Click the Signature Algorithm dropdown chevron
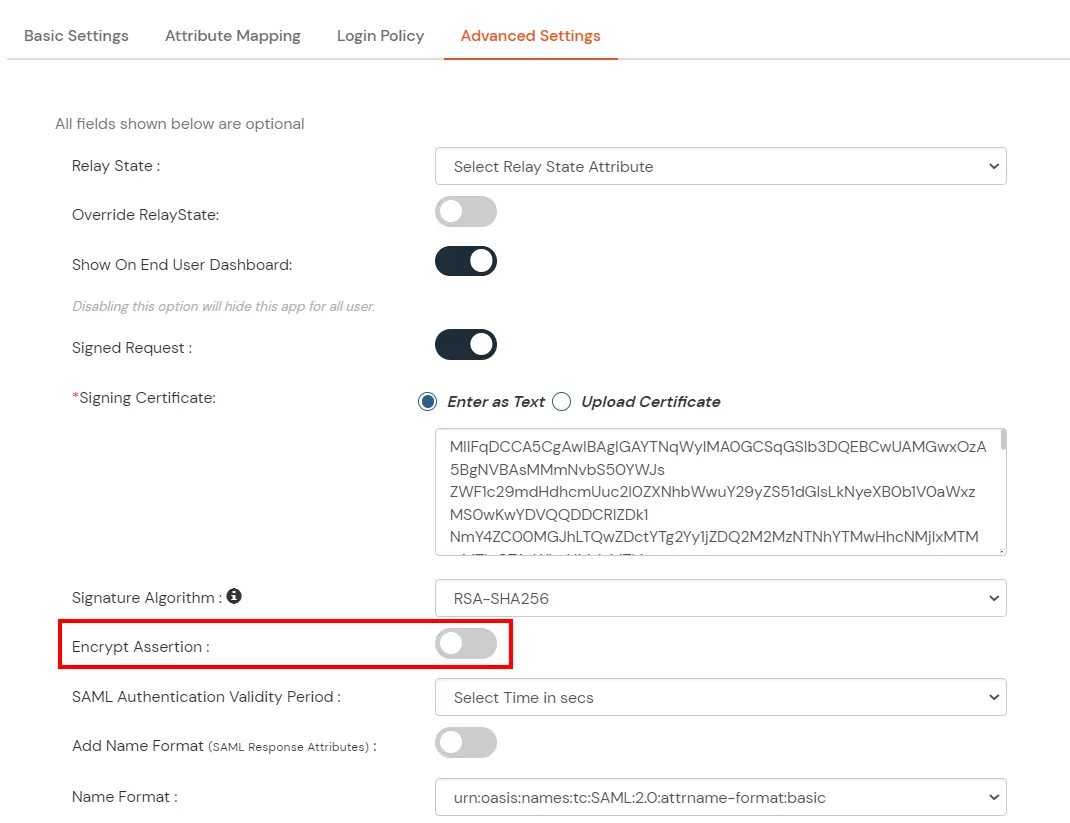 click(993, 597)
